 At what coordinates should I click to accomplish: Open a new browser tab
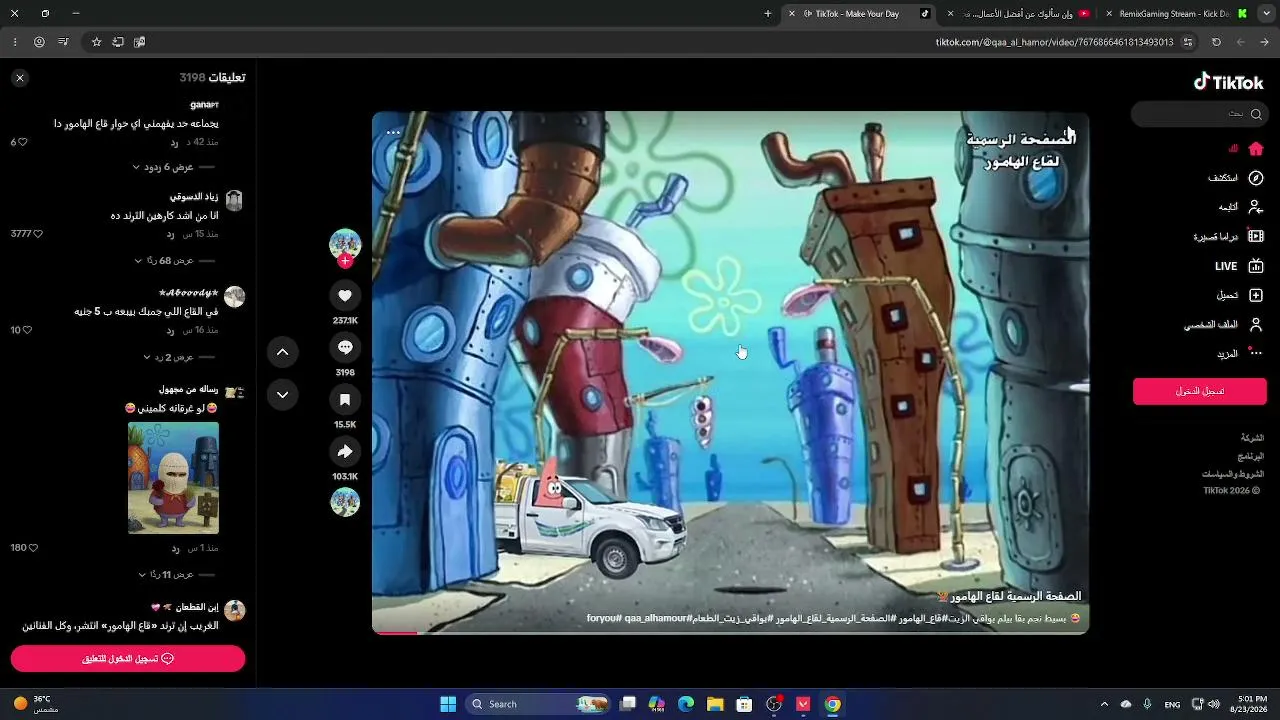point(768,14)
